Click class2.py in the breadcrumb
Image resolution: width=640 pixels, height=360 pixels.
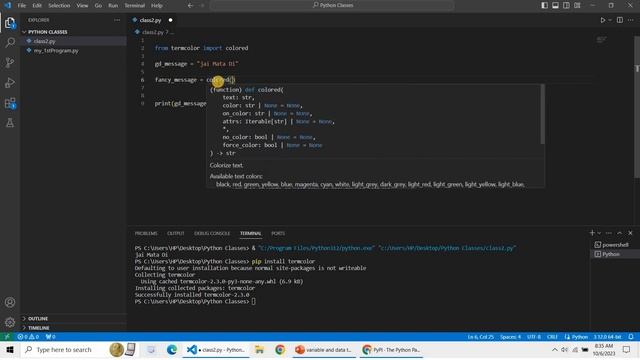click(x=153, y=32)
